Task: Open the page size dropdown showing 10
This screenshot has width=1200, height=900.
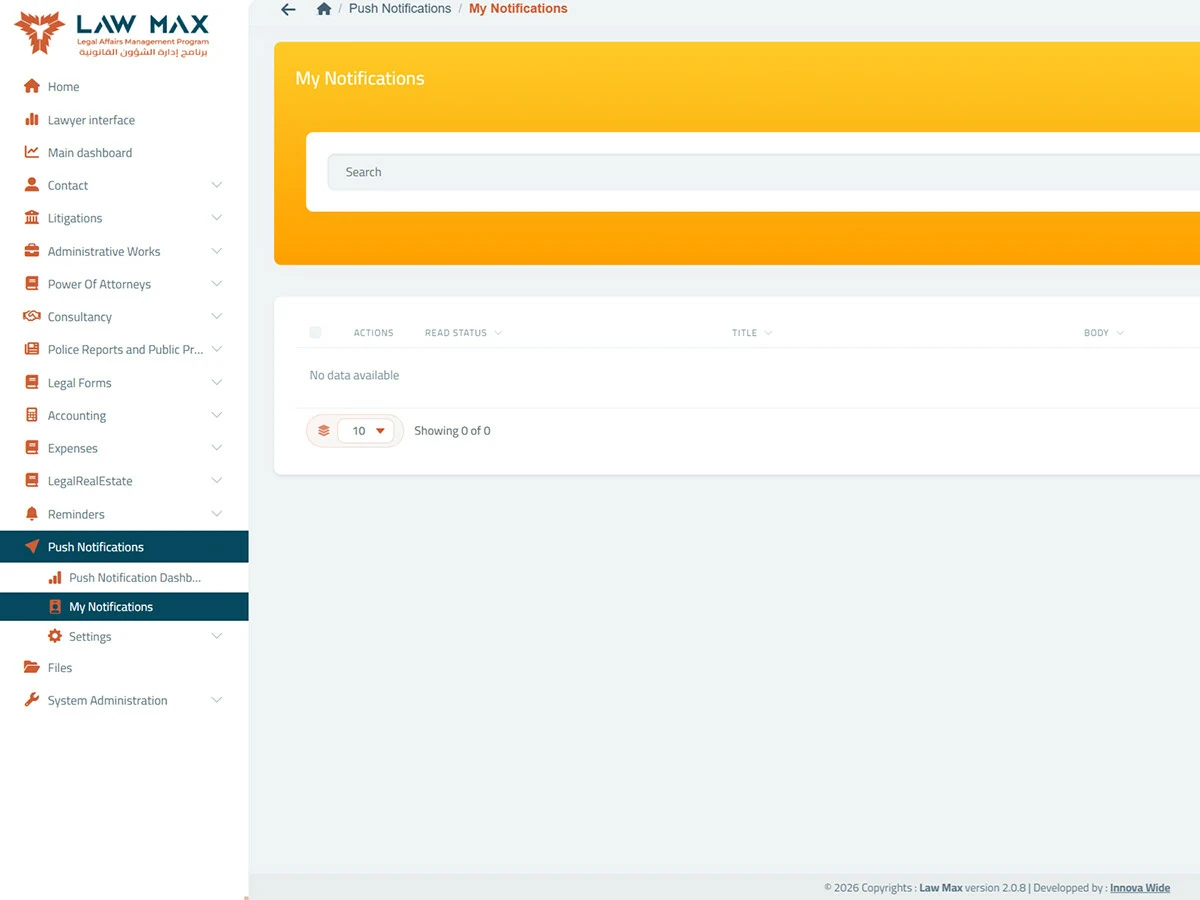Action: [367, 431]
